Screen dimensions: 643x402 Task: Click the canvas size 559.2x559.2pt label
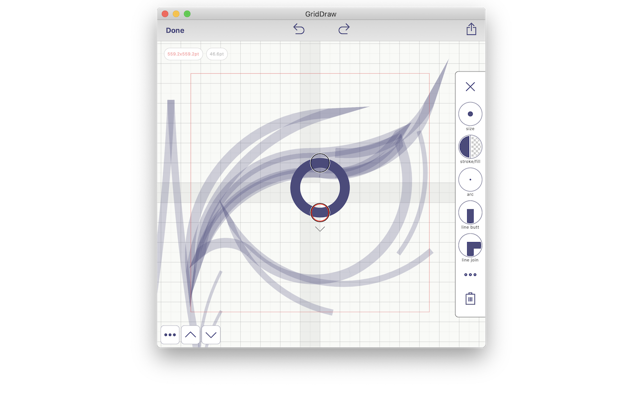point(183,54)
